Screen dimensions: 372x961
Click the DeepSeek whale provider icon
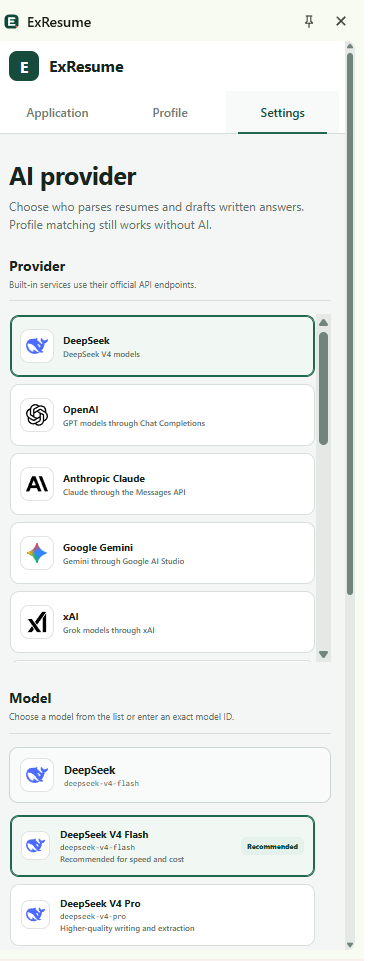(x=37, y=346)
